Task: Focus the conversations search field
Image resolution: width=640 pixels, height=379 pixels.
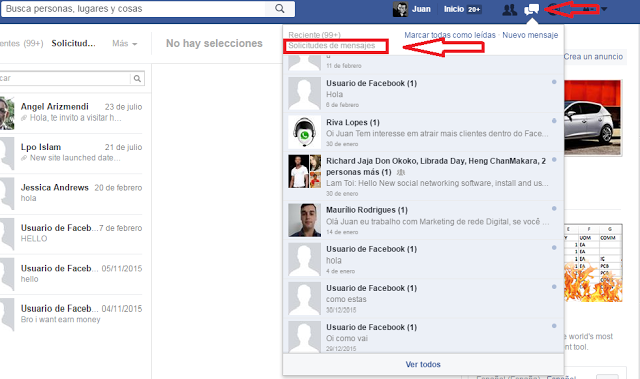Action: [64, 78]
